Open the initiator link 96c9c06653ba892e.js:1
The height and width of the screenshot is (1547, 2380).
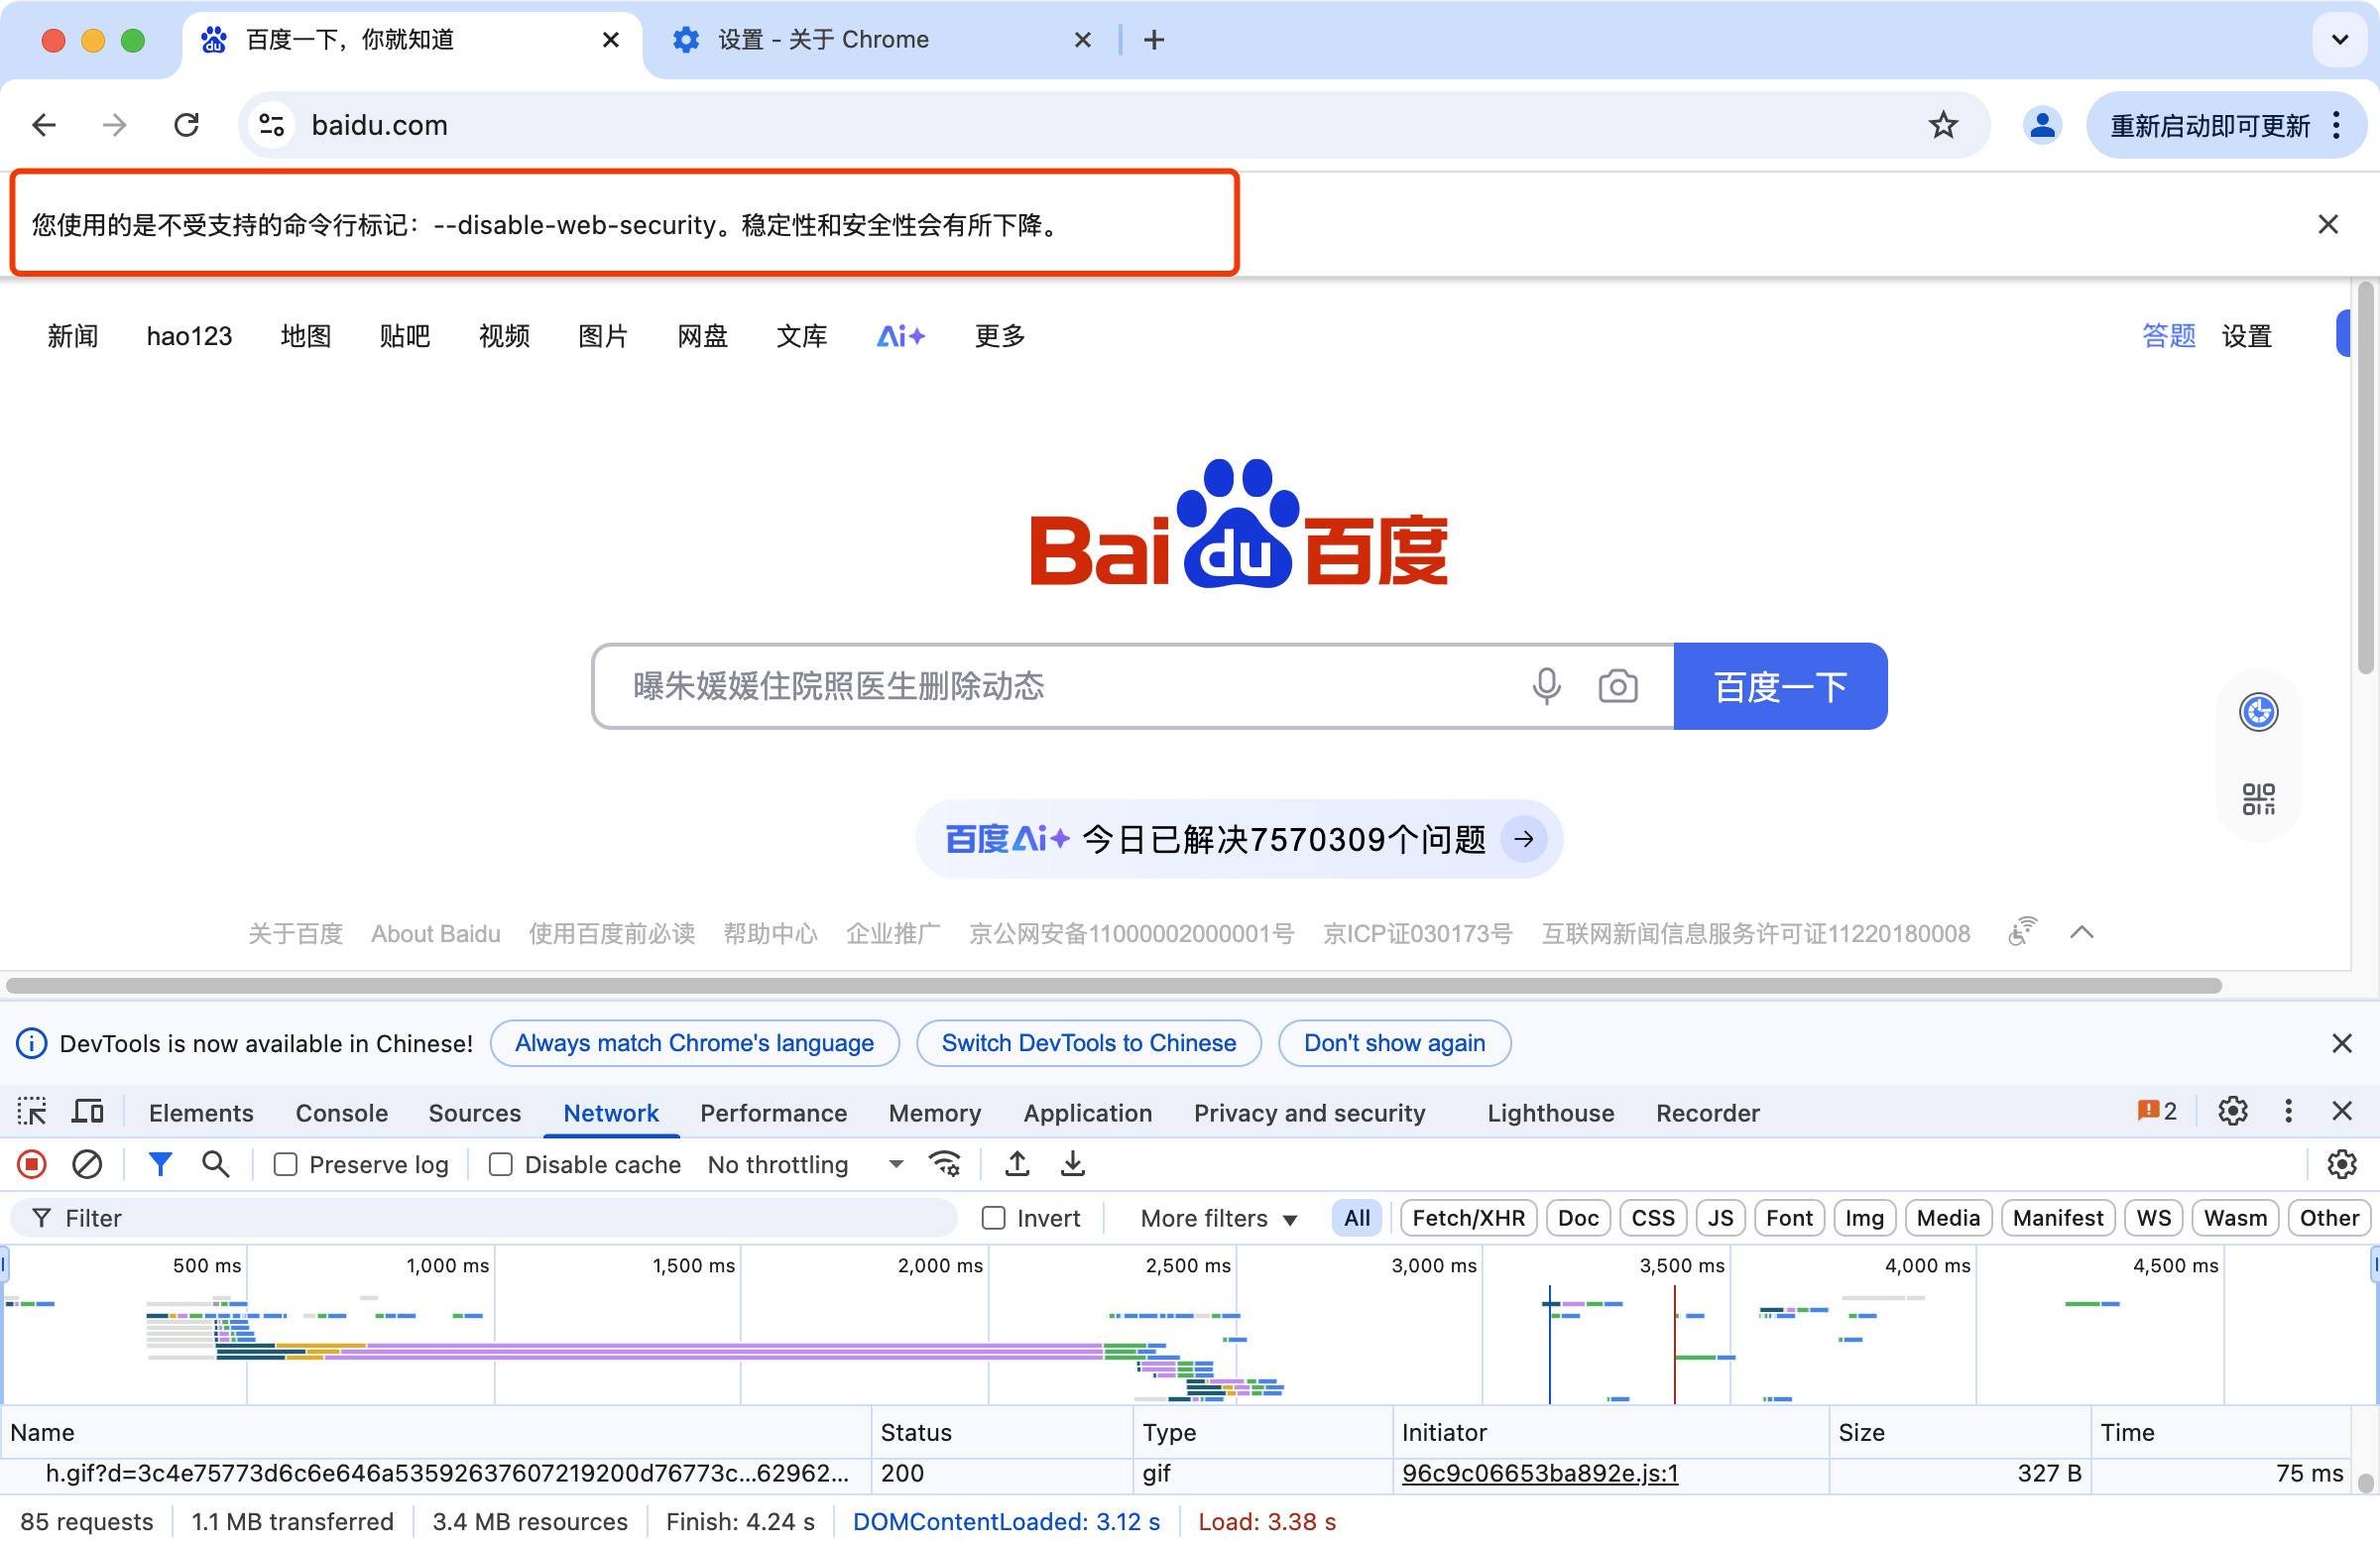(1540, 1473)
